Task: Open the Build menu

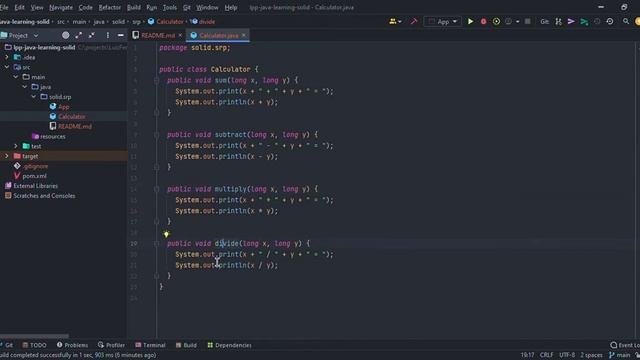Action: point(133,7)
